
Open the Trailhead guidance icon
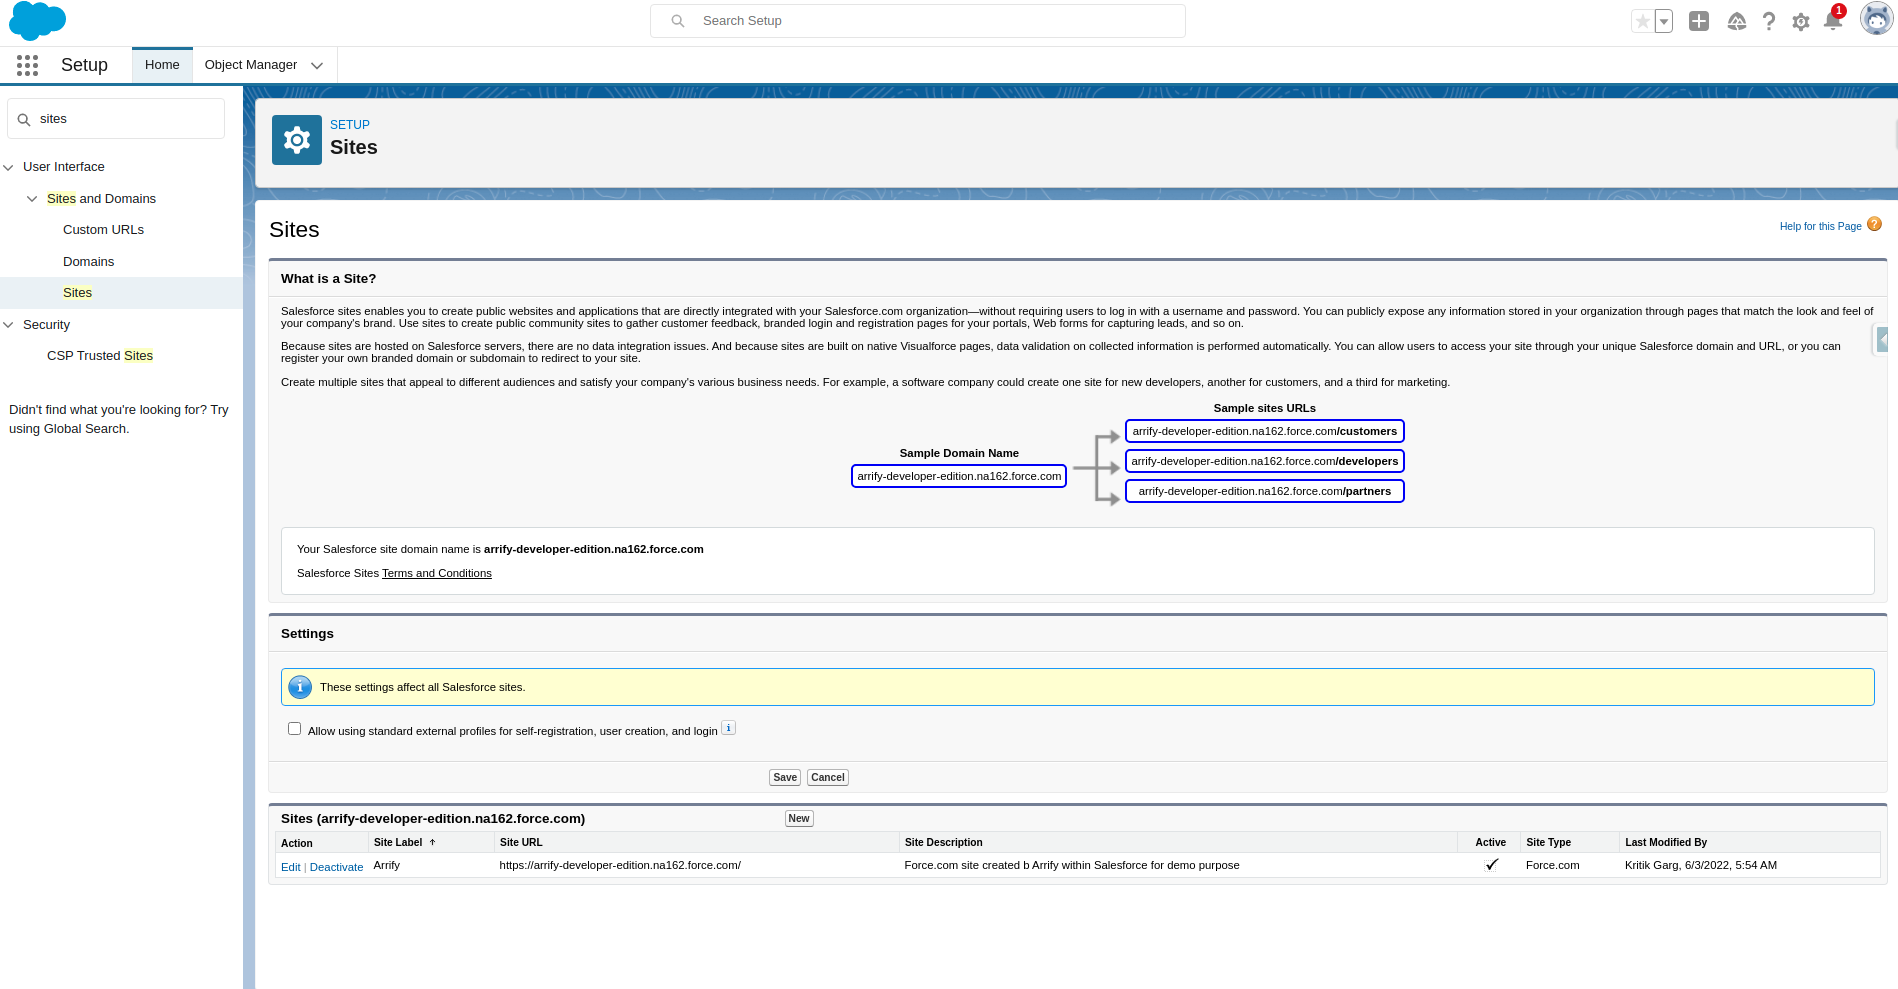[x=1737, y=21]
